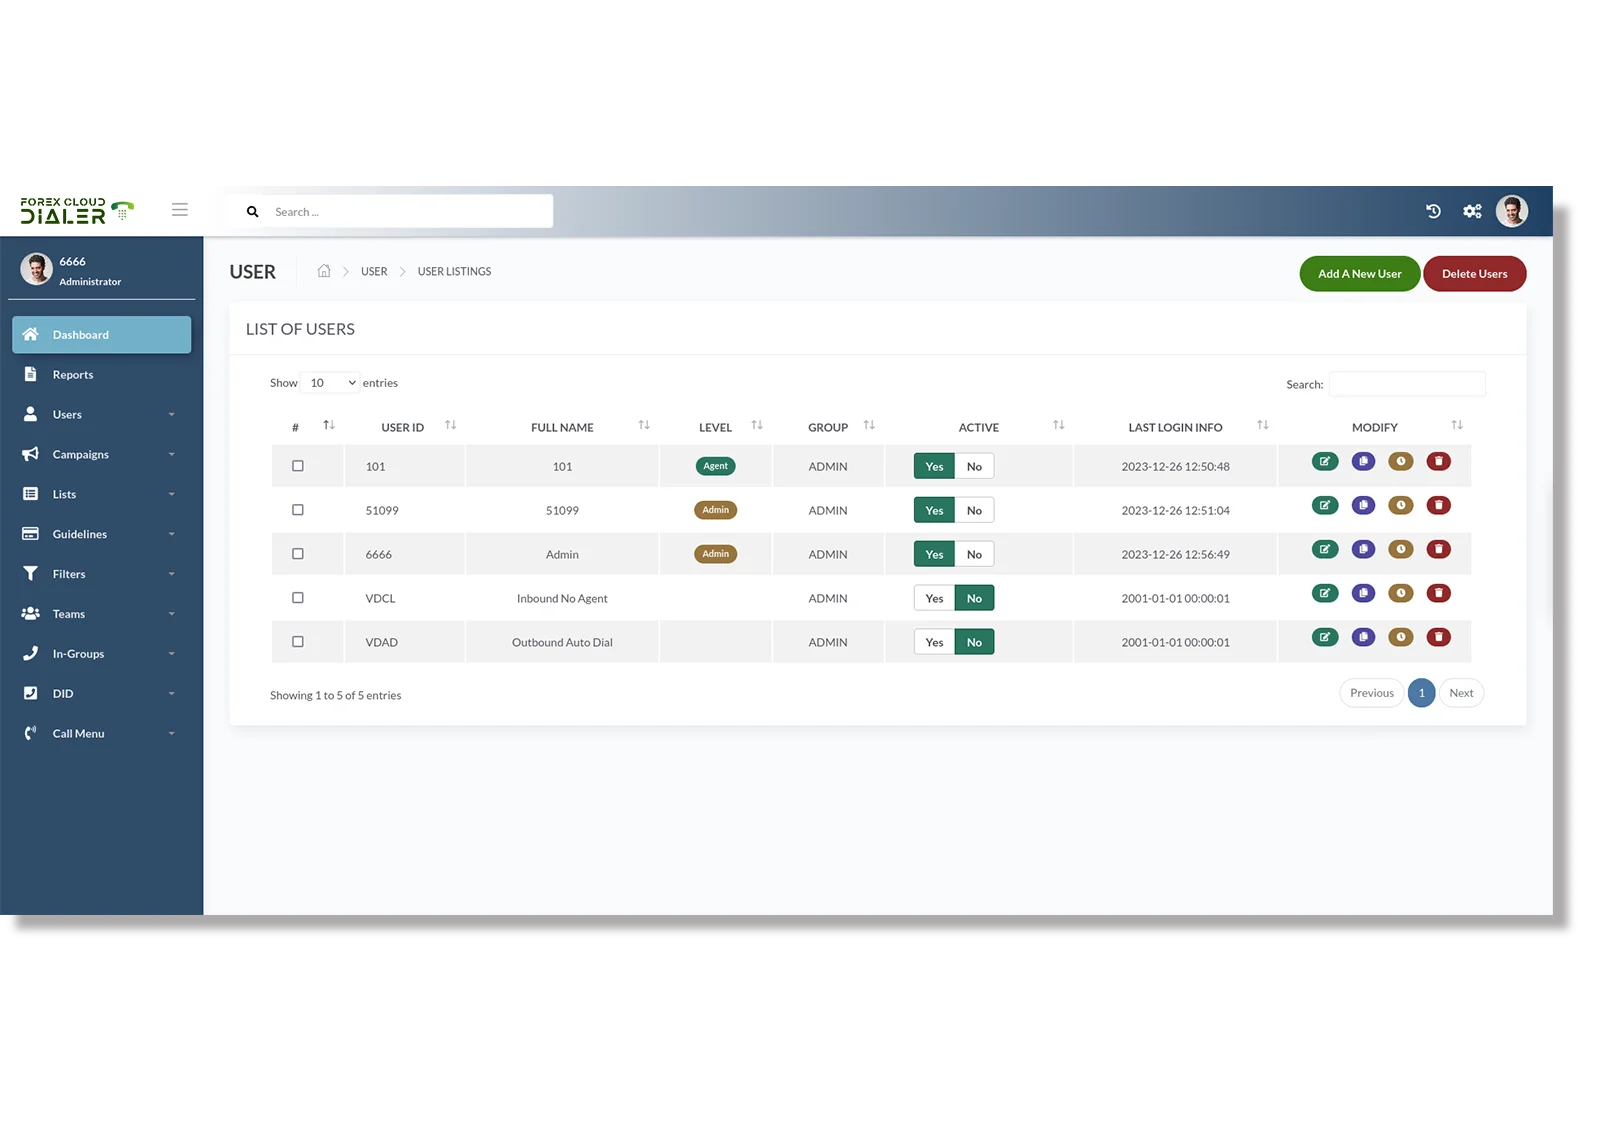Open the Show entries dropdown
The image size is (1600, 1123).
(329, 382)
